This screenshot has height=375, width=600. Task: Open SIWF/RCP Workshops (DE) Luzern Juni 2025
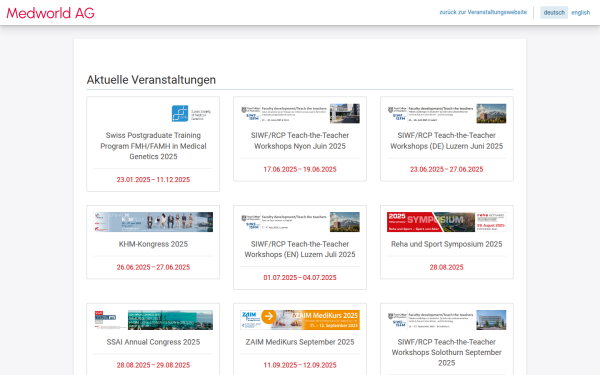pos(447,140)
